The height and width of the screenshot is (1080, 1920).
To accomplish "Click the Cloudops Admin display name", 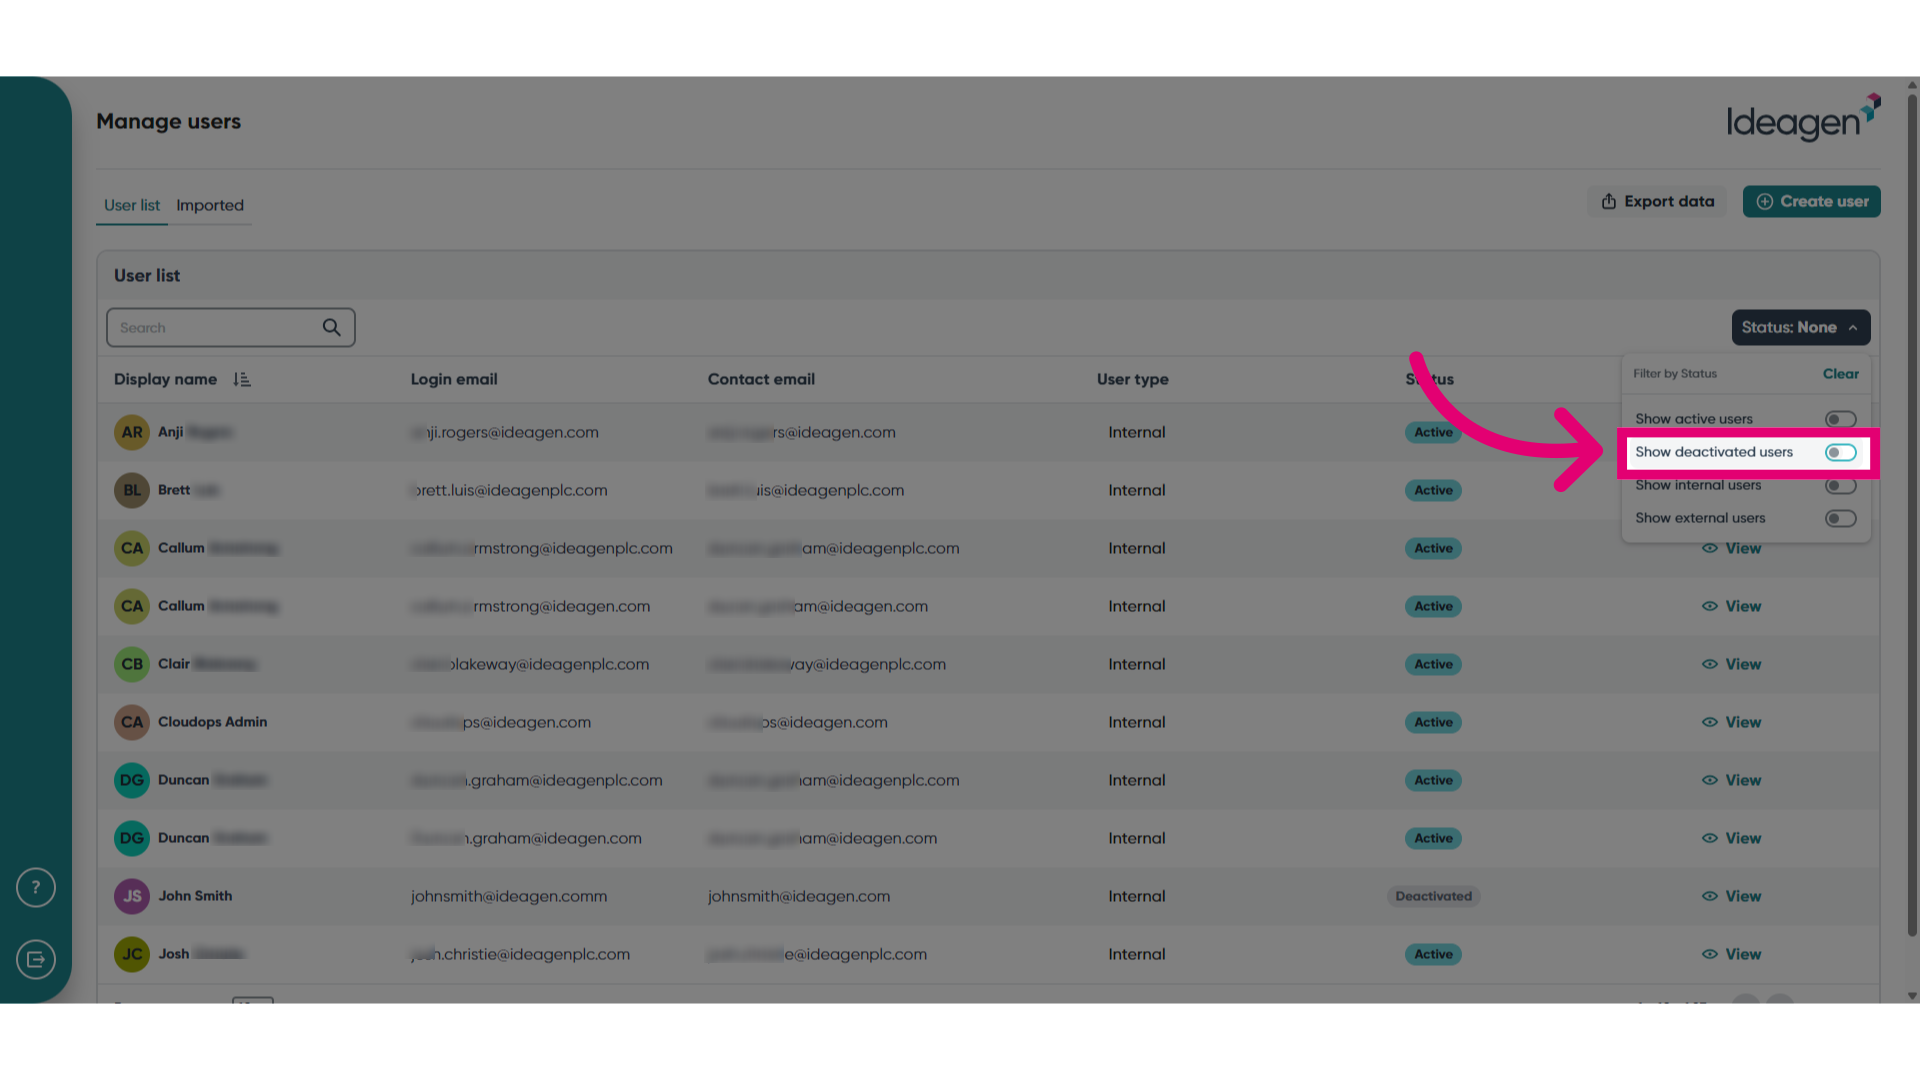I will 212,722.
